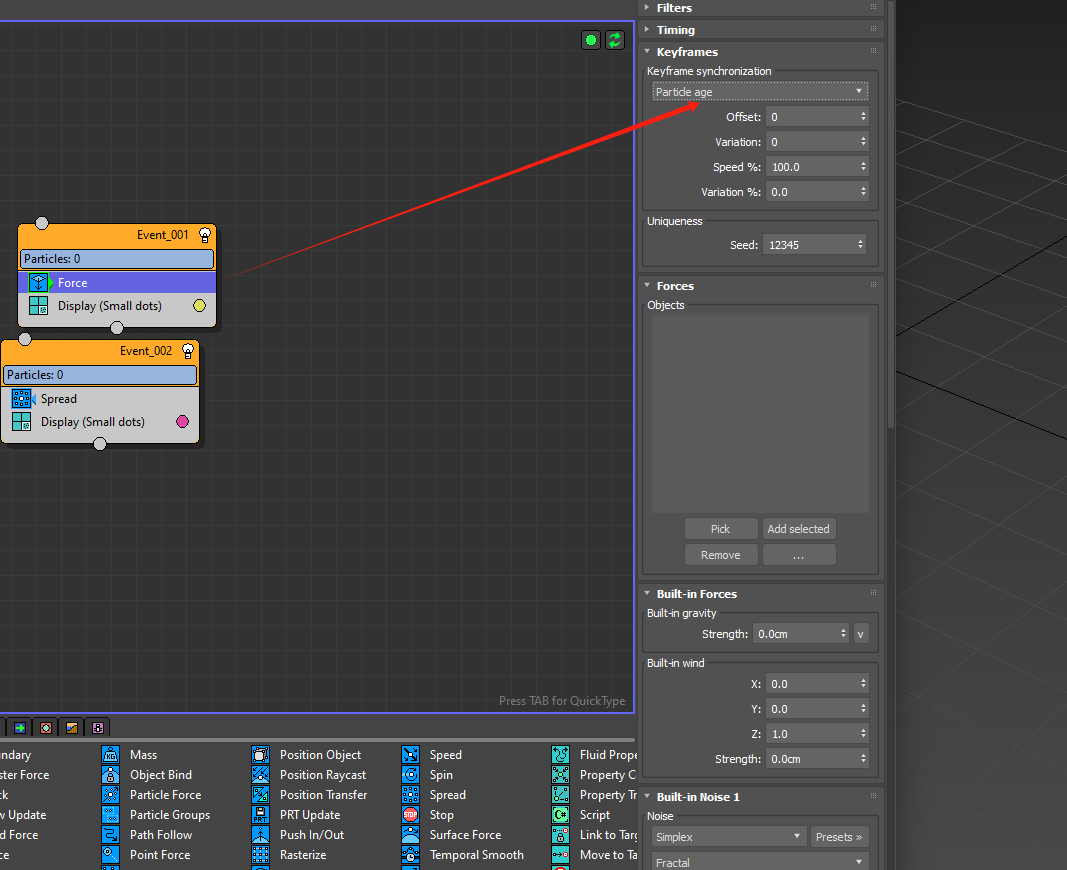This screenshot has height=870, width=1067.
Task: Switch to the green arrow operator category tab
Action: (x=19, y=728)
